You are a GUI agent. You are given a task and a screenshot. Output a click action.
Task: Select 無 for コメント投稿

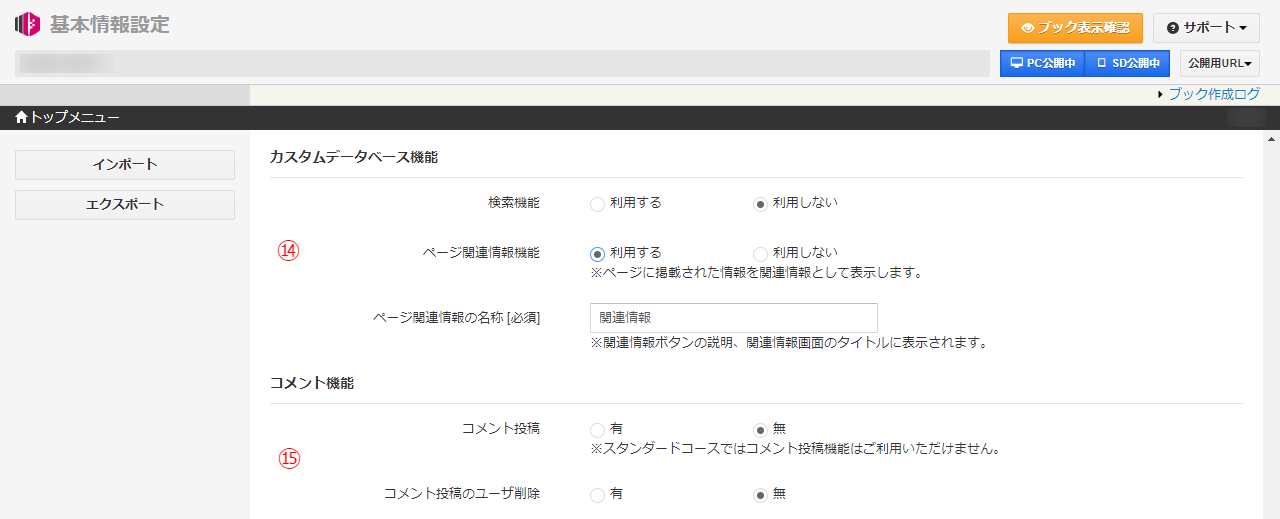coord(760,430)
